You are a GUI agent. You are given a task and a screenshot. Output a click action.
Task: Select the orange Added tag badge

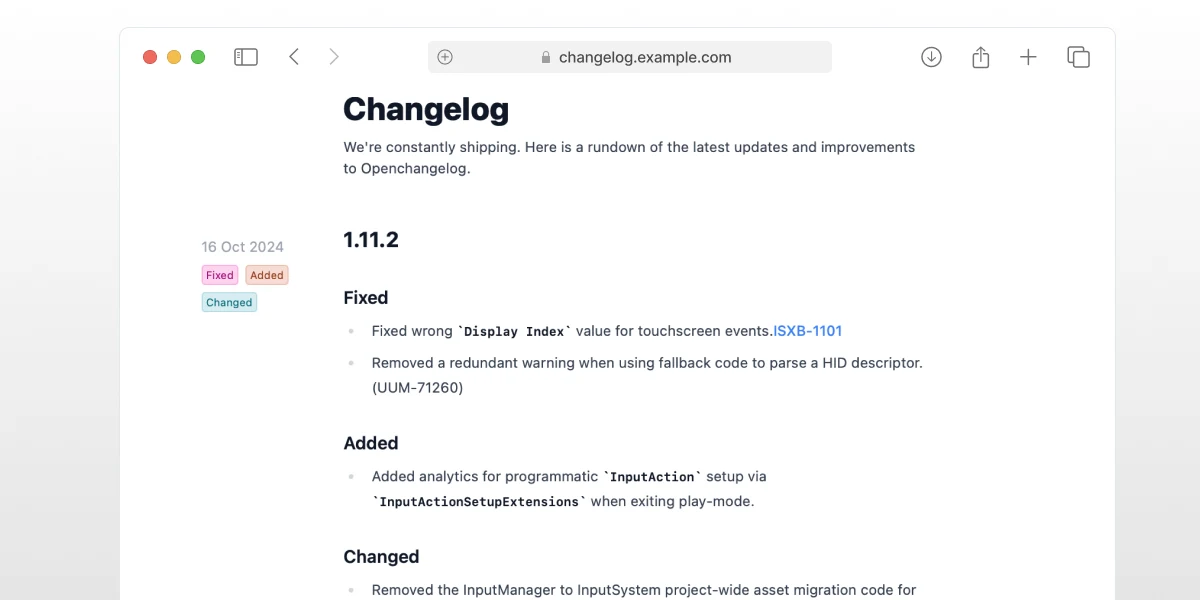click(266, 274)
